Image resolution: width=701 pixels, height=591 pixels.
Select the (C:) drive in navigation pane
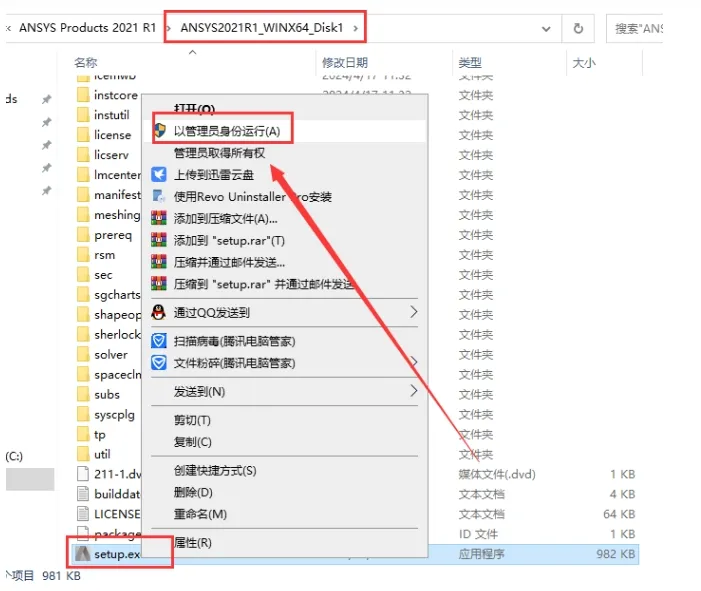point(14,456)
